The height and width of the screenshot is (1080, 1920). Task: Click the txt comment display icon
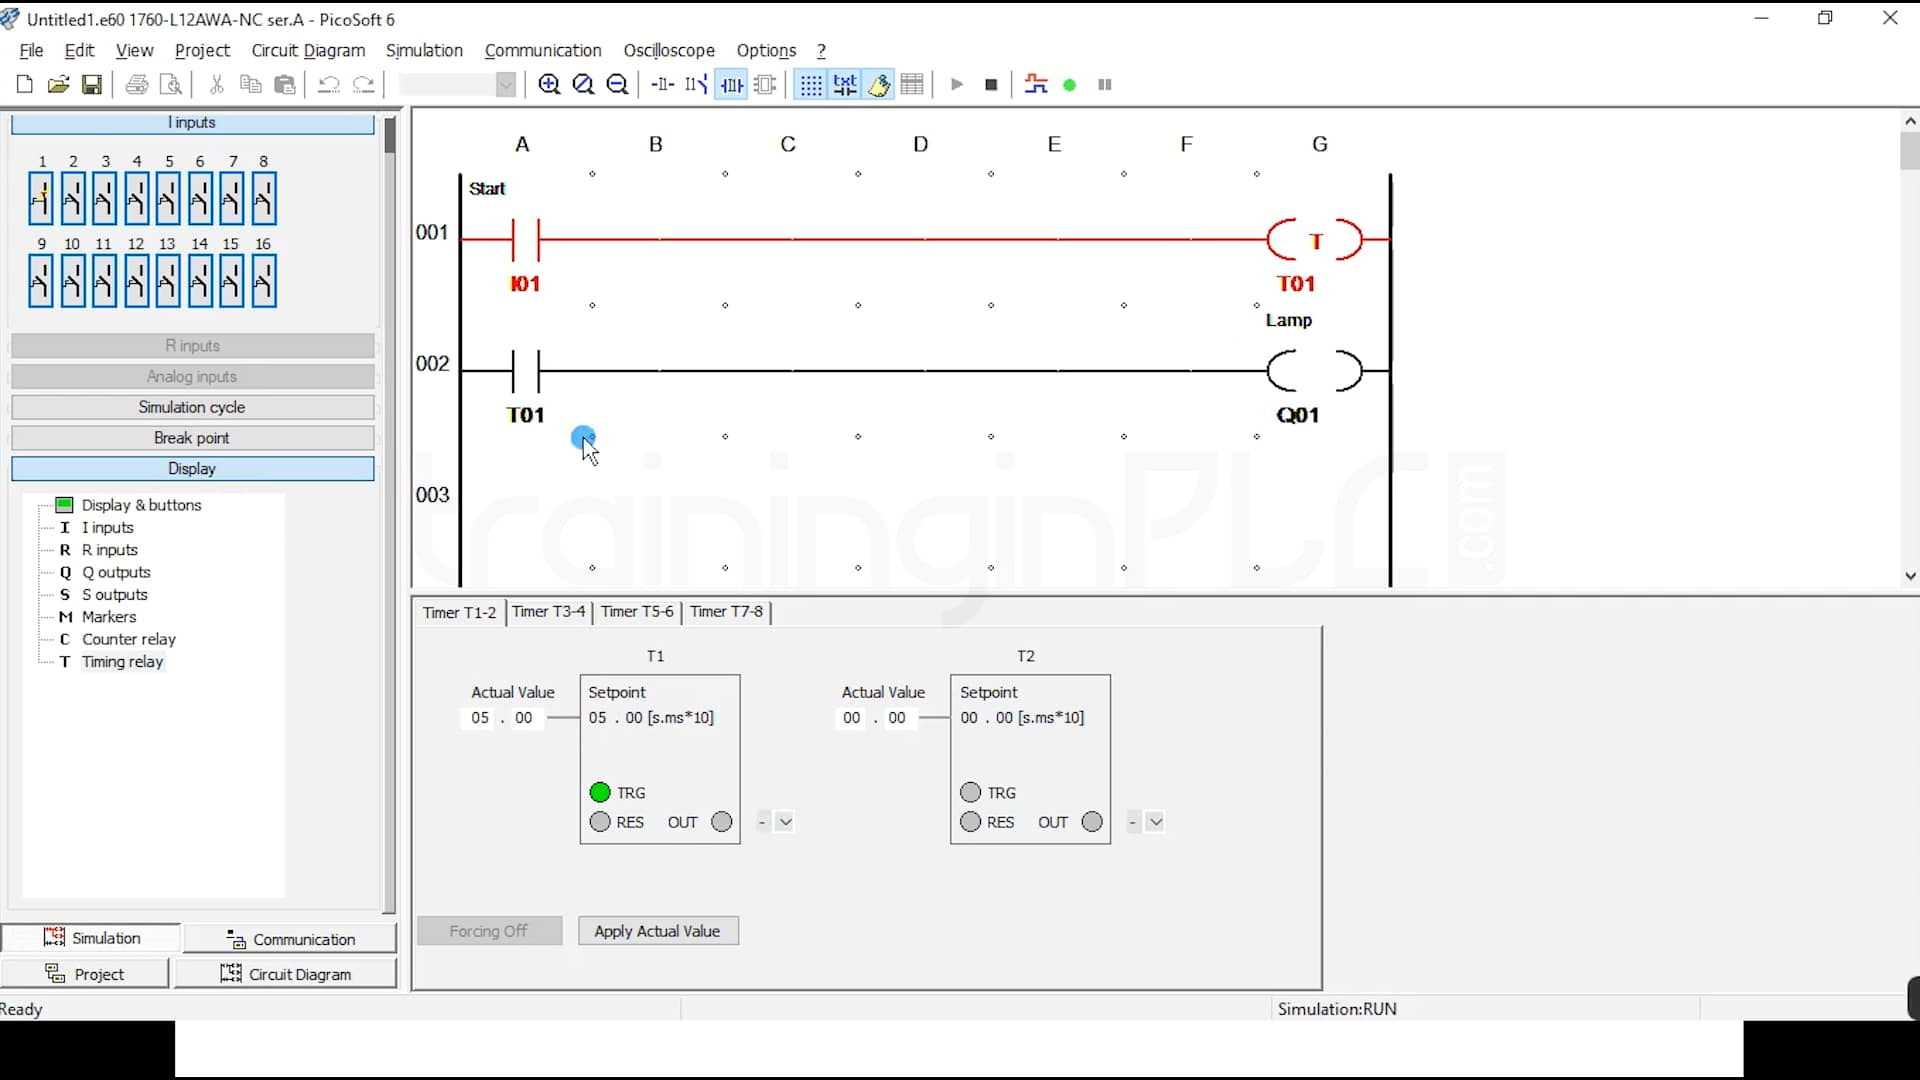(845, 85)
